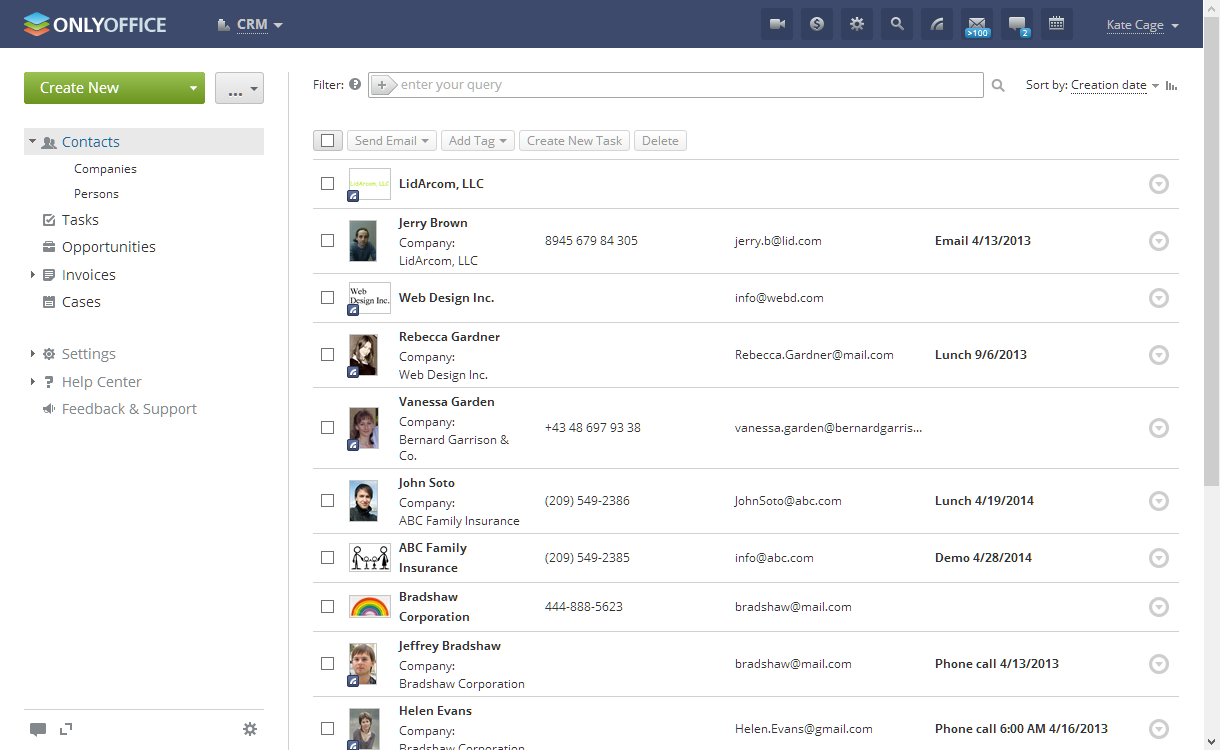The image size is (1220, 750).
Task: Expand Settings in the sidebar
Action: coord(33,354)
